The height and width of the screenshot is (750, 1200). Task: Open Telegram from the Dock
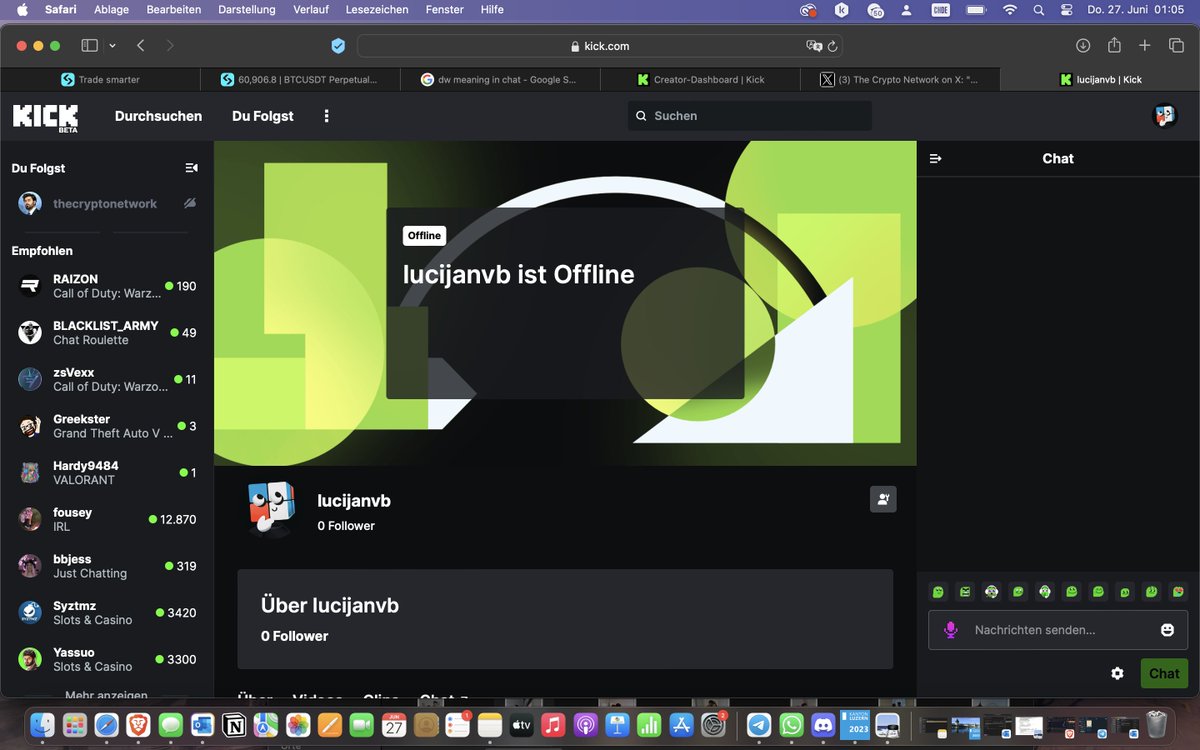[x=759, y=724]
